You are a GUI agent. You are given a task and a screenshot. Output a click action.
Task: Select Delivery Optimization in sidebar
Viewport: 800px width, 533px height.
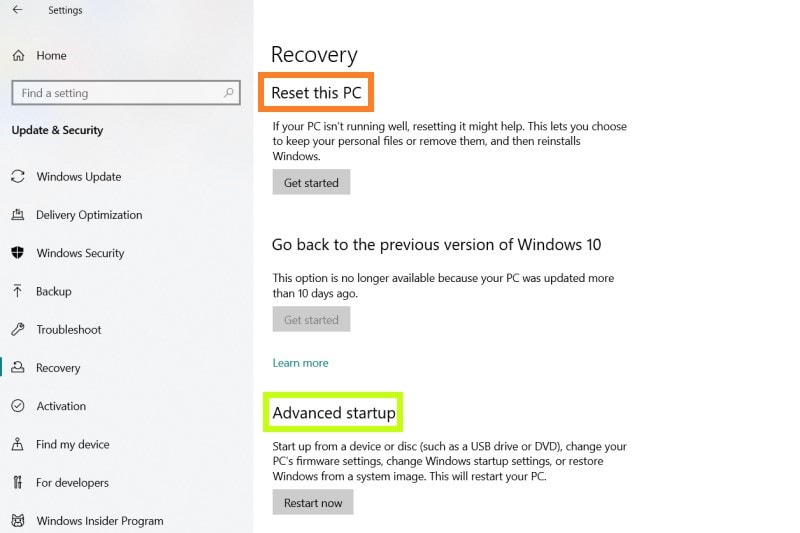(89, 215)
